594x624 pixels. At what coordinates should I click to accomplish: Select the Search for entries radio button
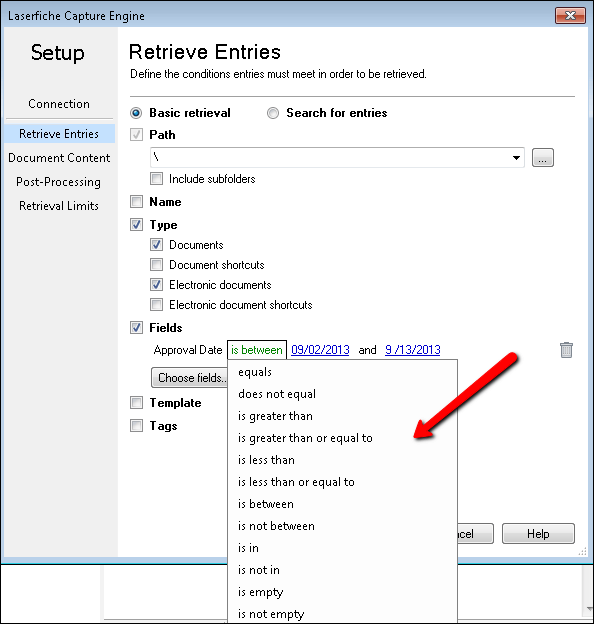273,113
